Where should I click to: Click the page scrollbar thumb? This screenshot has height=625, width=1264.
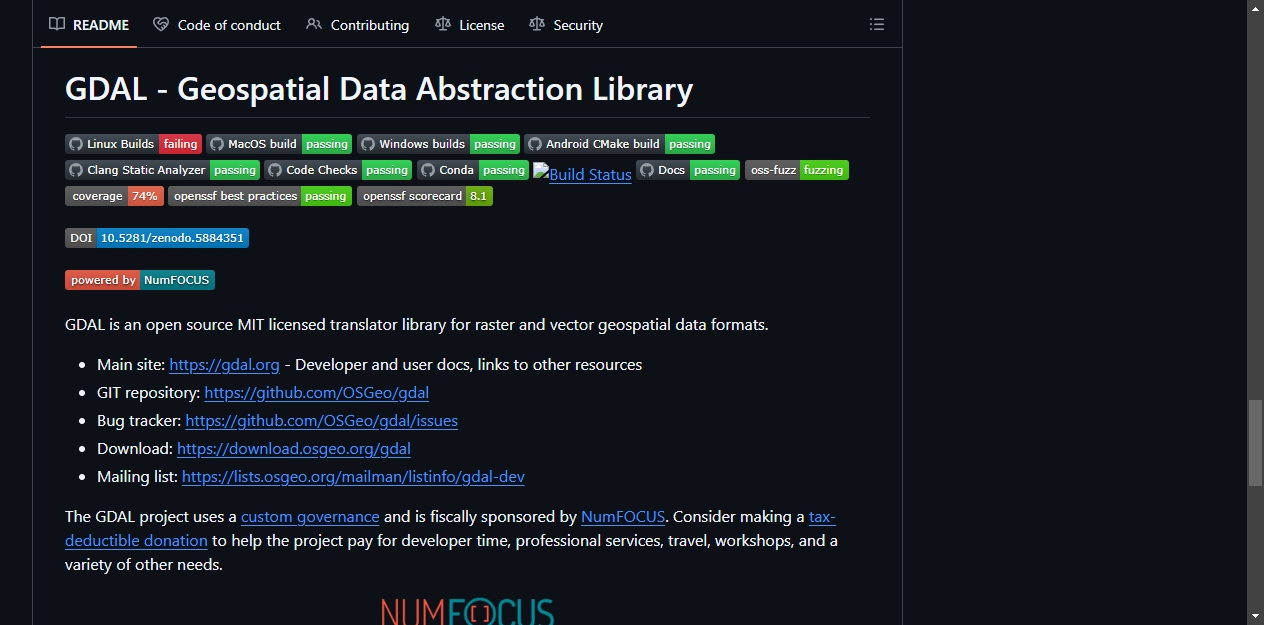click(x=1255, y=442)
